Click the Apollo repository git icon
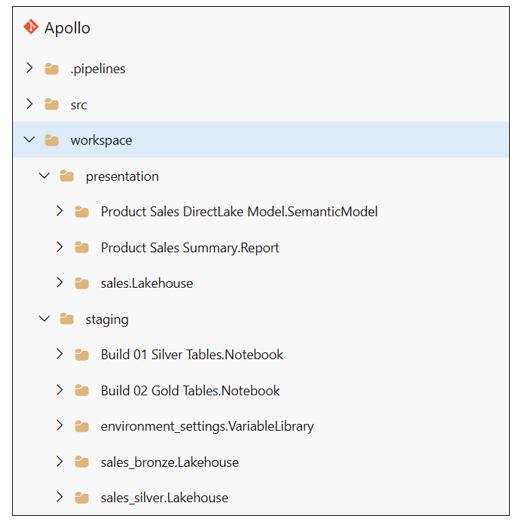The width and height of the screenshot is (520, 529). click(x=31, y=27)
